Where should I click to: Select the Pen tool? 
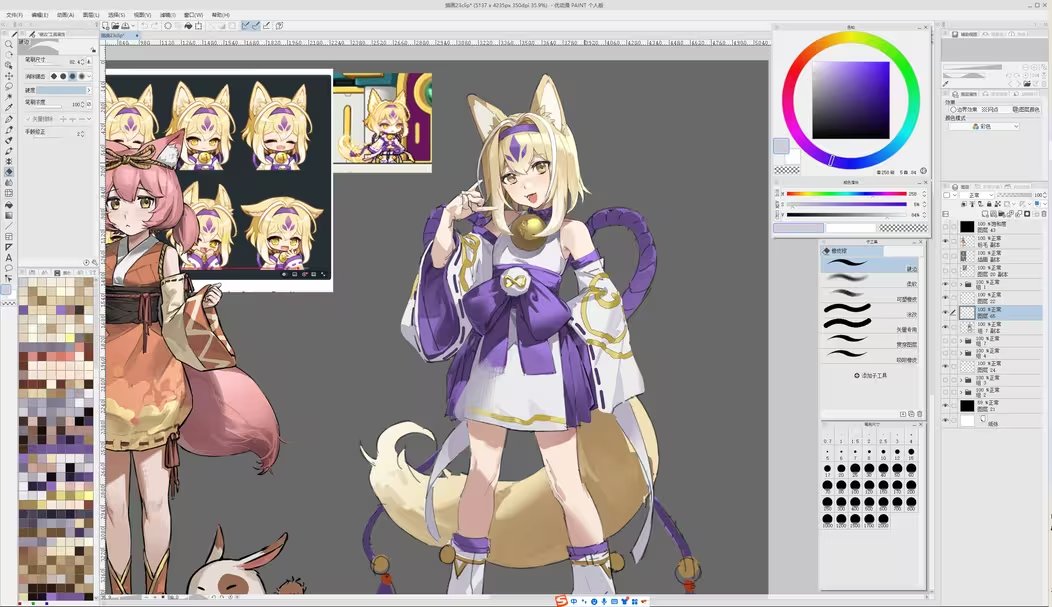pos(9,119)
